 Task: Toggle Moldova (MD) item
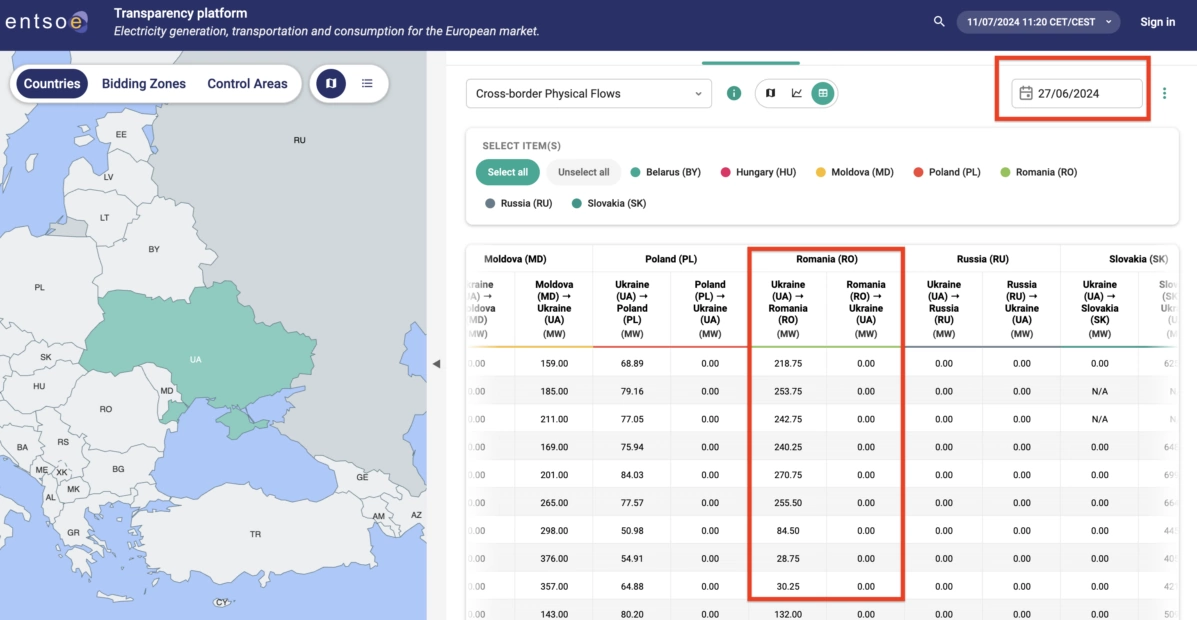pyautogui.click(x=854, y=173)
